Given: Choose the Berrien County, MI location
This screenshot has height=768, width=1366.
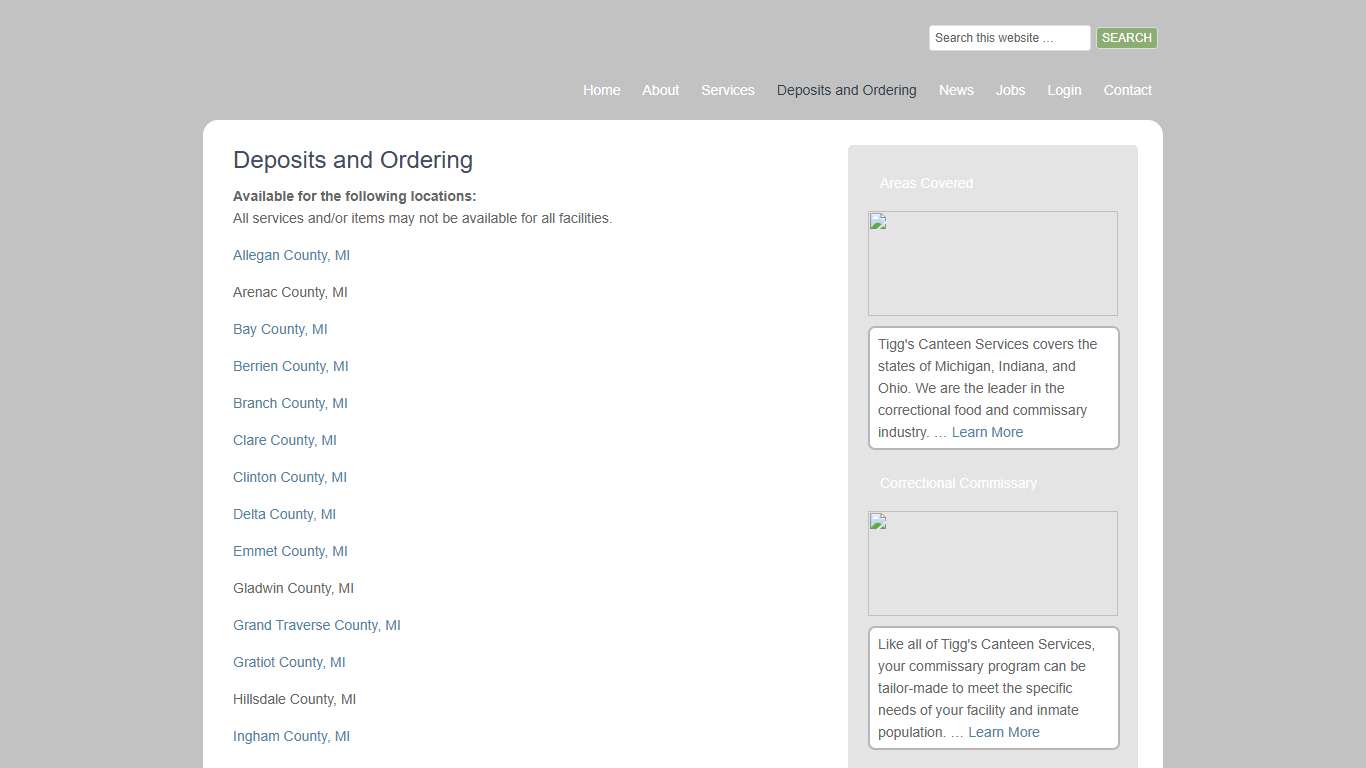Looking at the screenshot, I should pyautogui.click(x=290, y=366).
